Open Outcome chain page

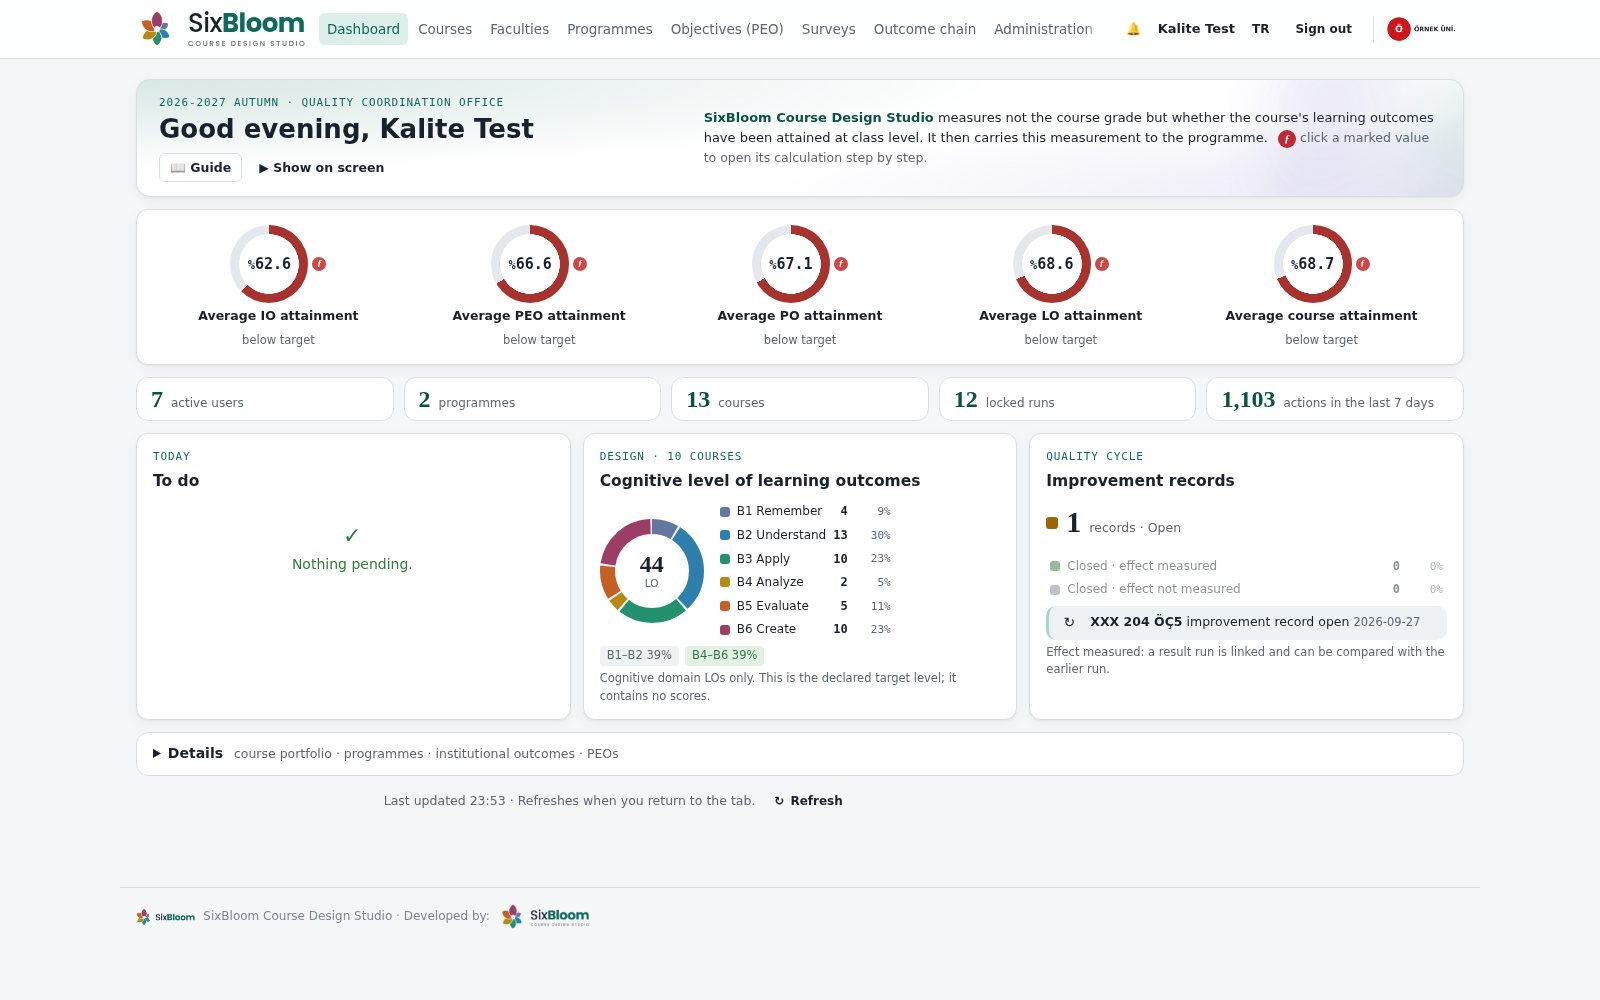pyautogui.click(x=925, y=29)
